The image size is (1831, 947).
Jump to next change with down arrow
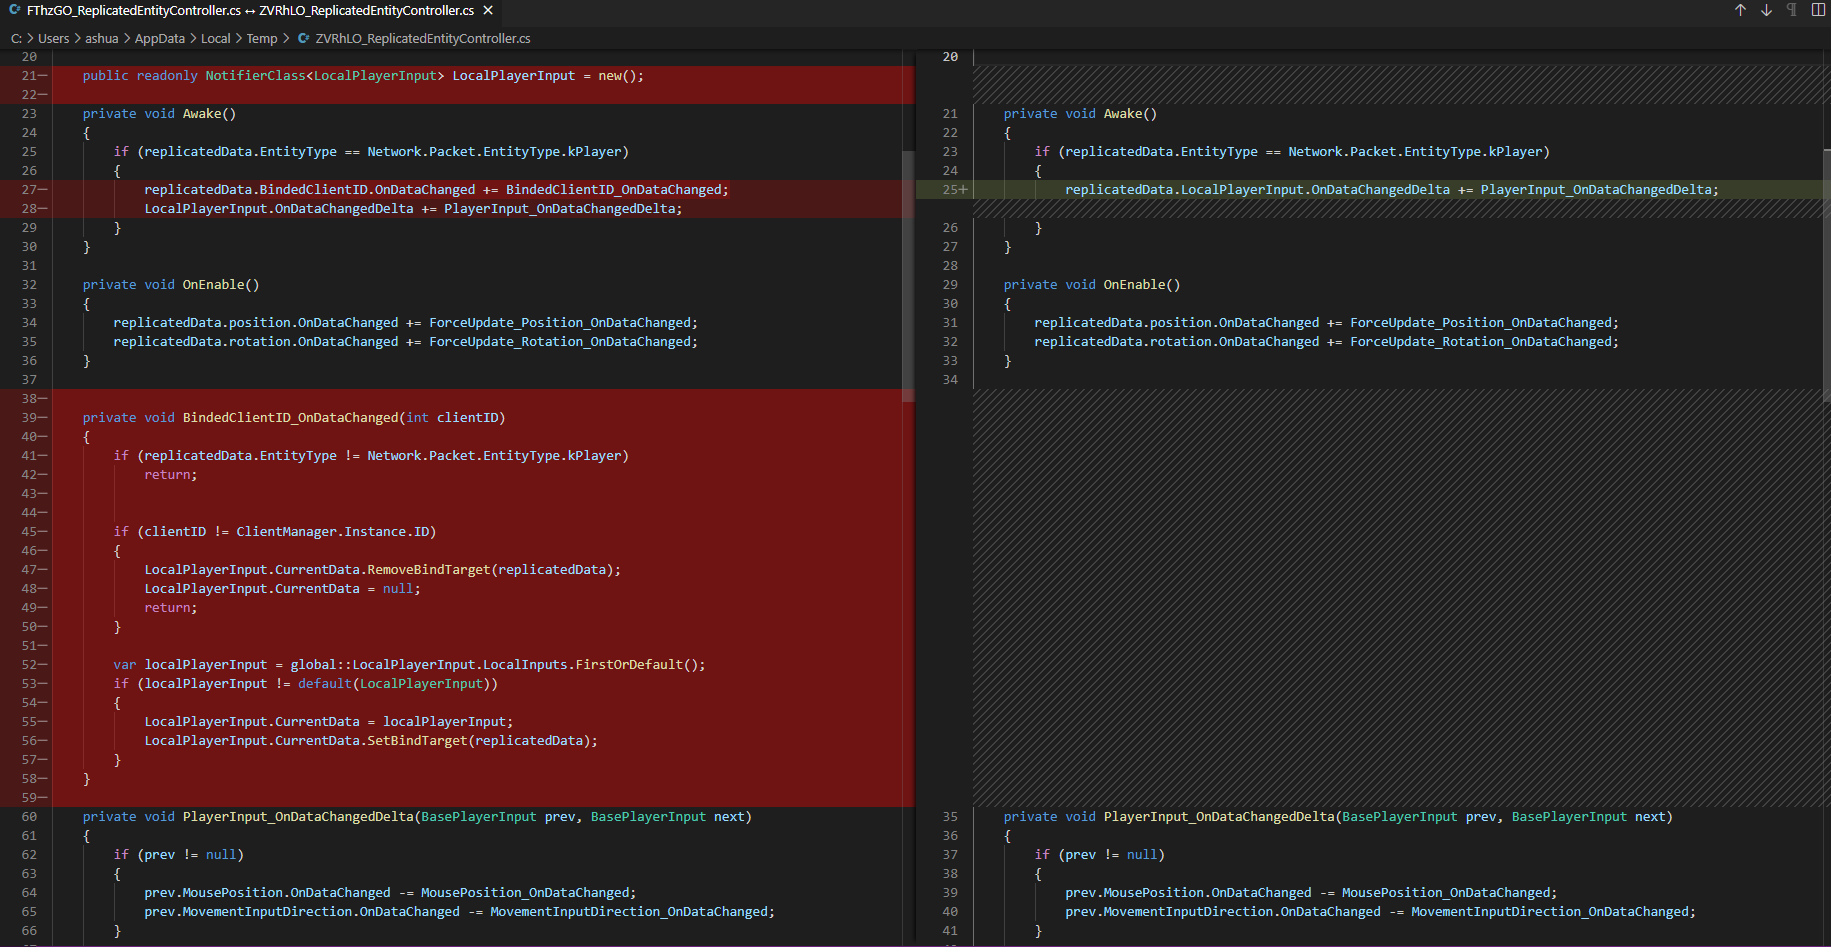click(x=1766, y=10)
